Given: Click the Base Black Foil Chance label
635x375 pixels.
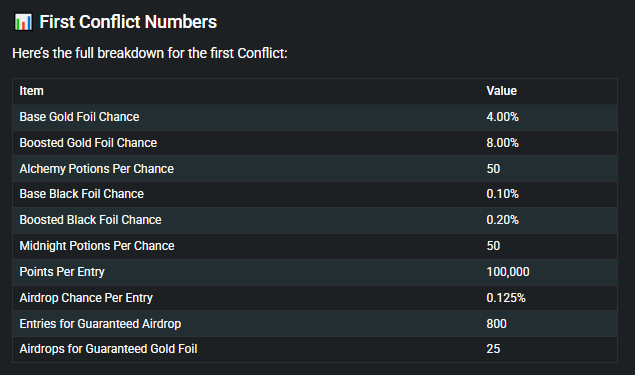Looking at the screenshot, I should tap(82, 194).
